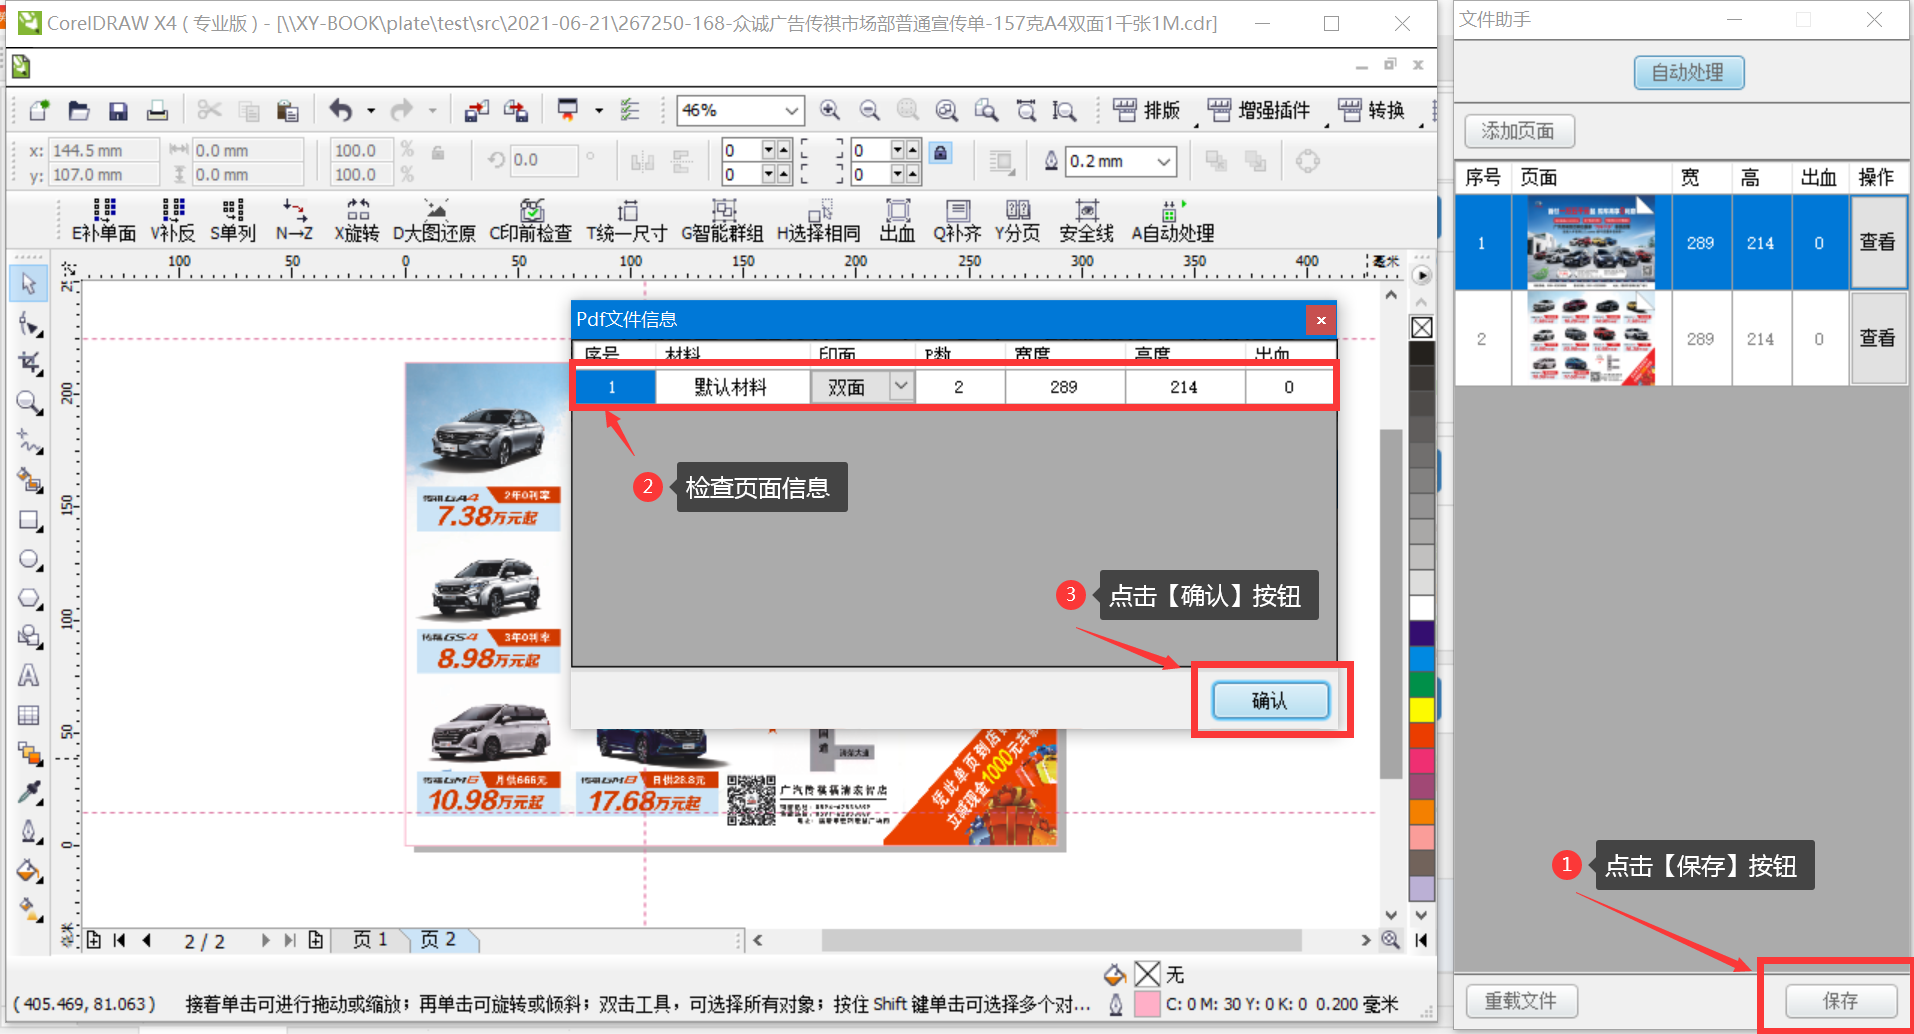Select the Ellipse tool
The image size is (1914, 1034).
(29, 559)
